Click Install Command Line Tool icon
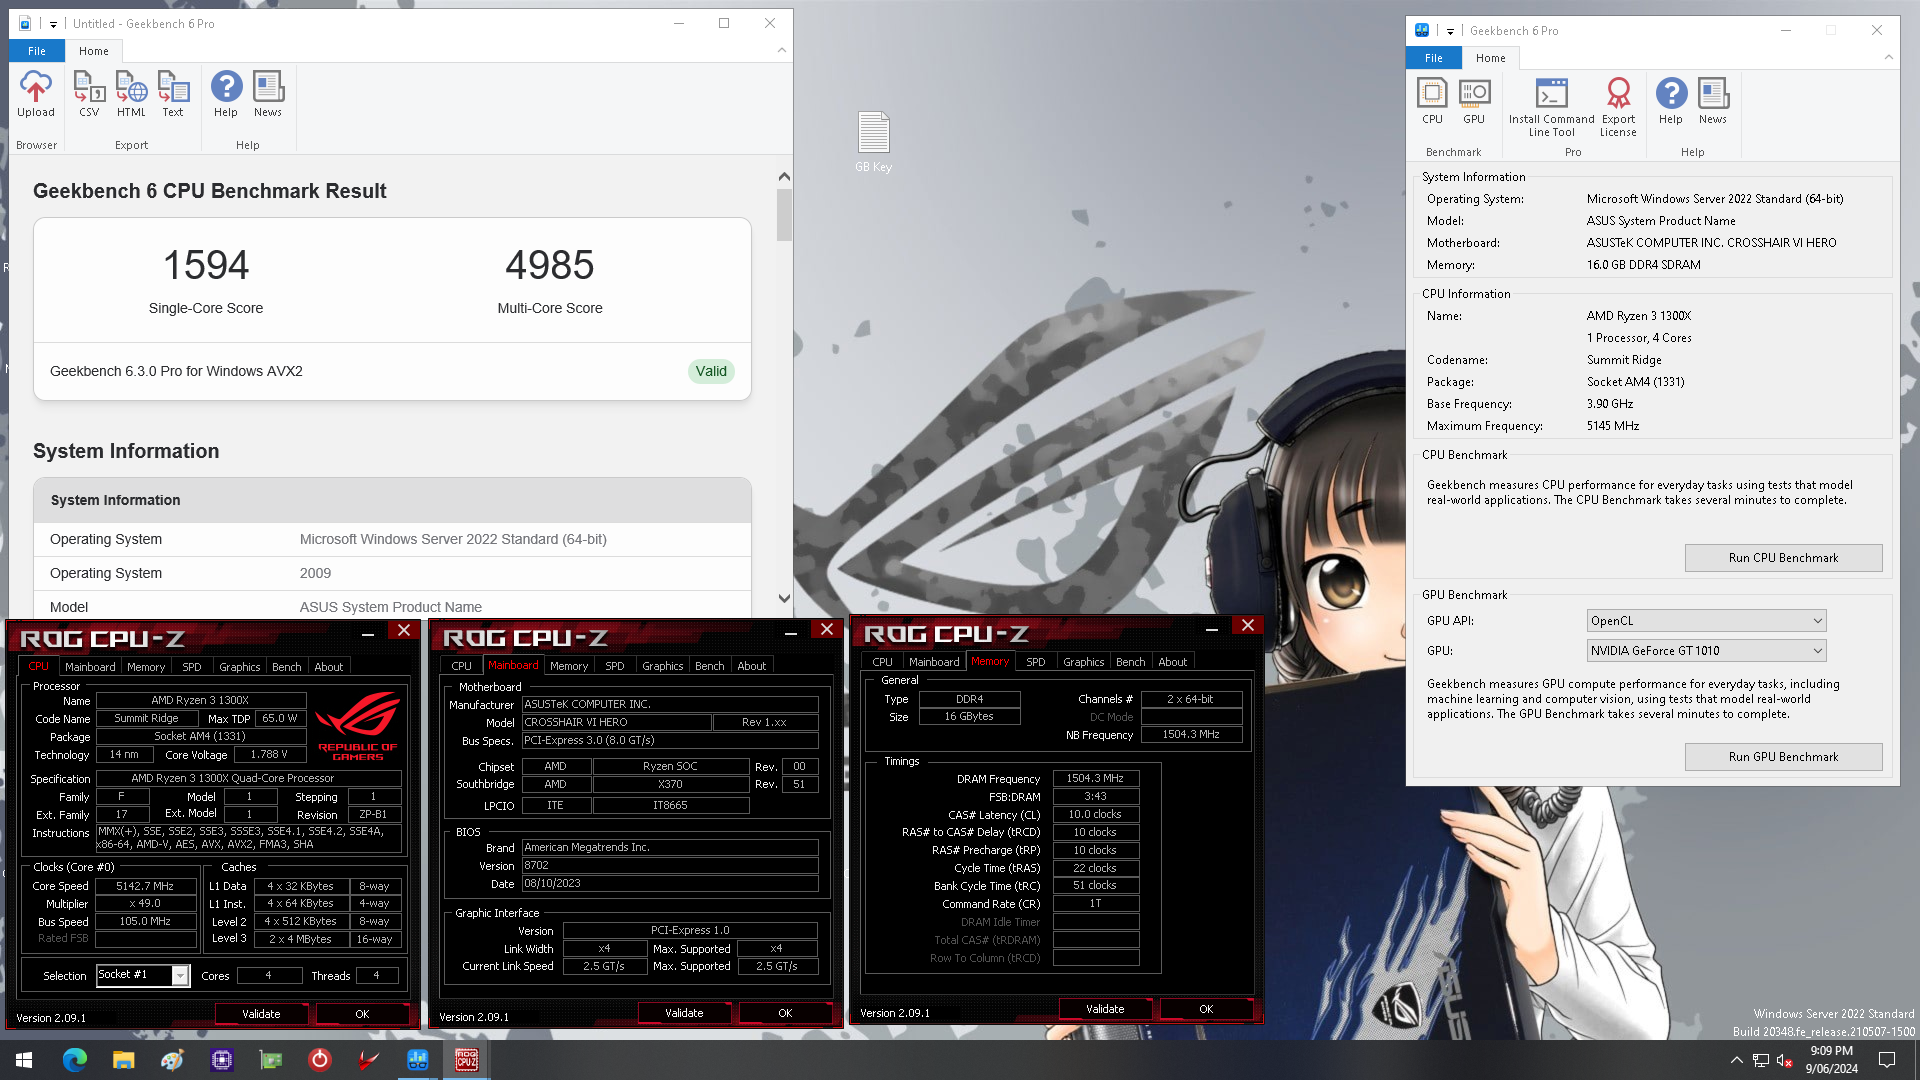 click(x=1551, y=107)
